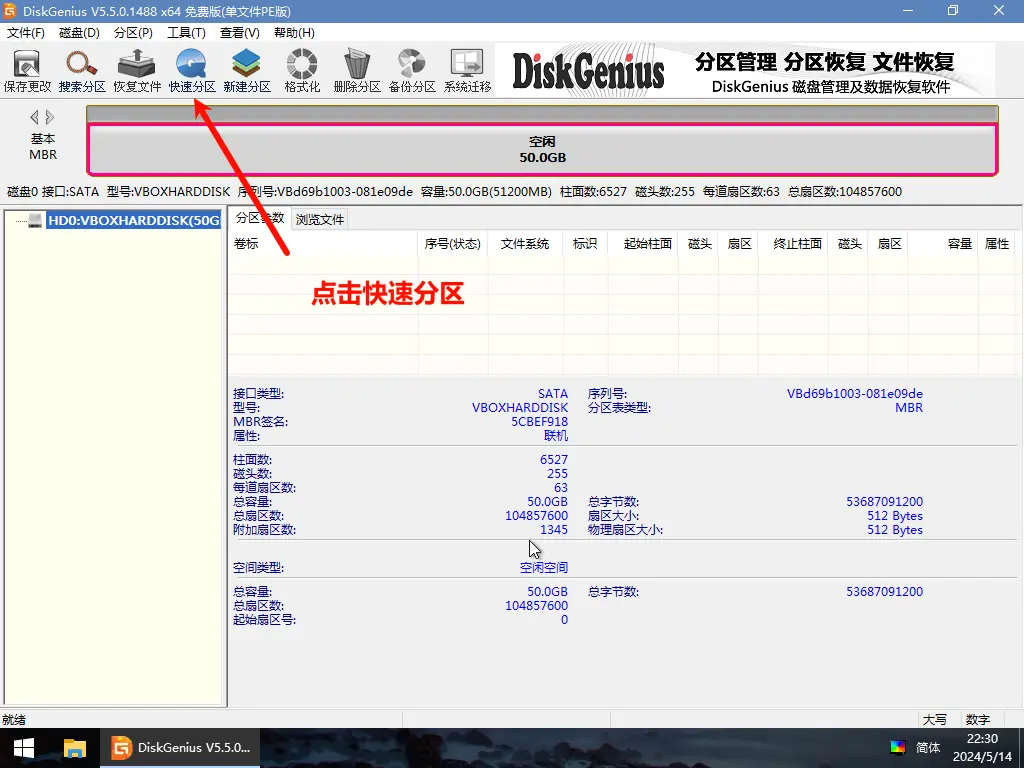Click the DiskGenius title bar icon

pyautogui.click(x=10, y=11)
